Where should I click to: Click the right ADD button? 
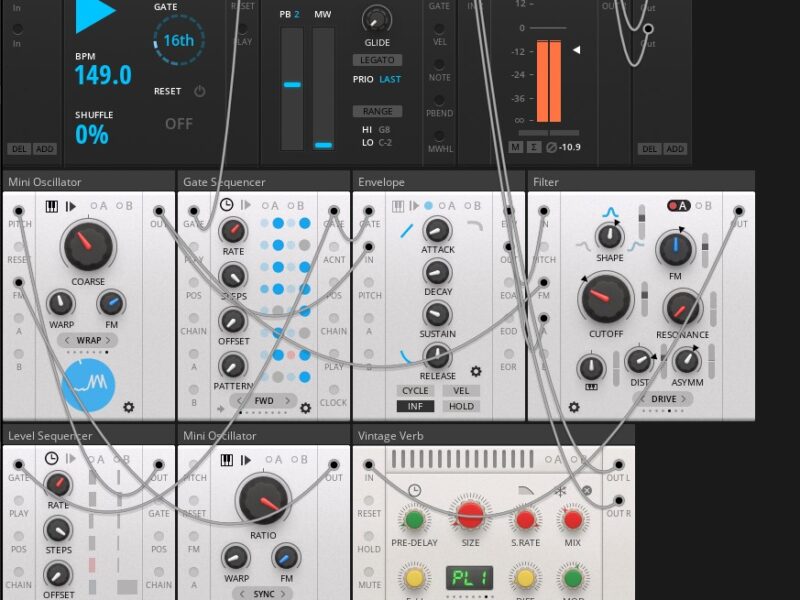click(x=675, y=149)
